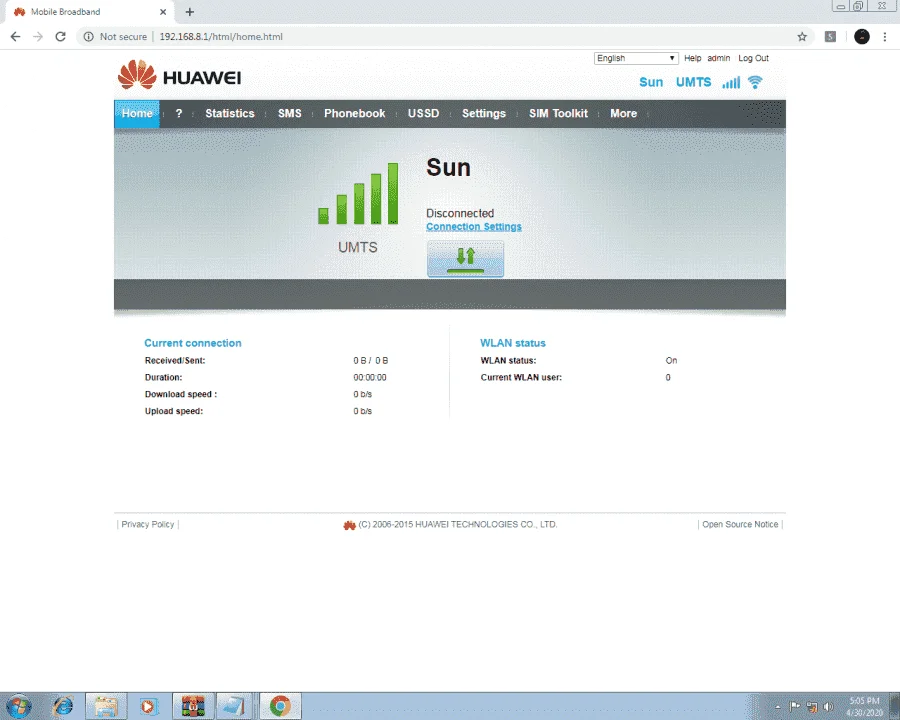Image resolution: width=900 pixels, height=720 pixels.
Task: Click the 'Current WLAN user' label
Action: click(x=521, y=377)
